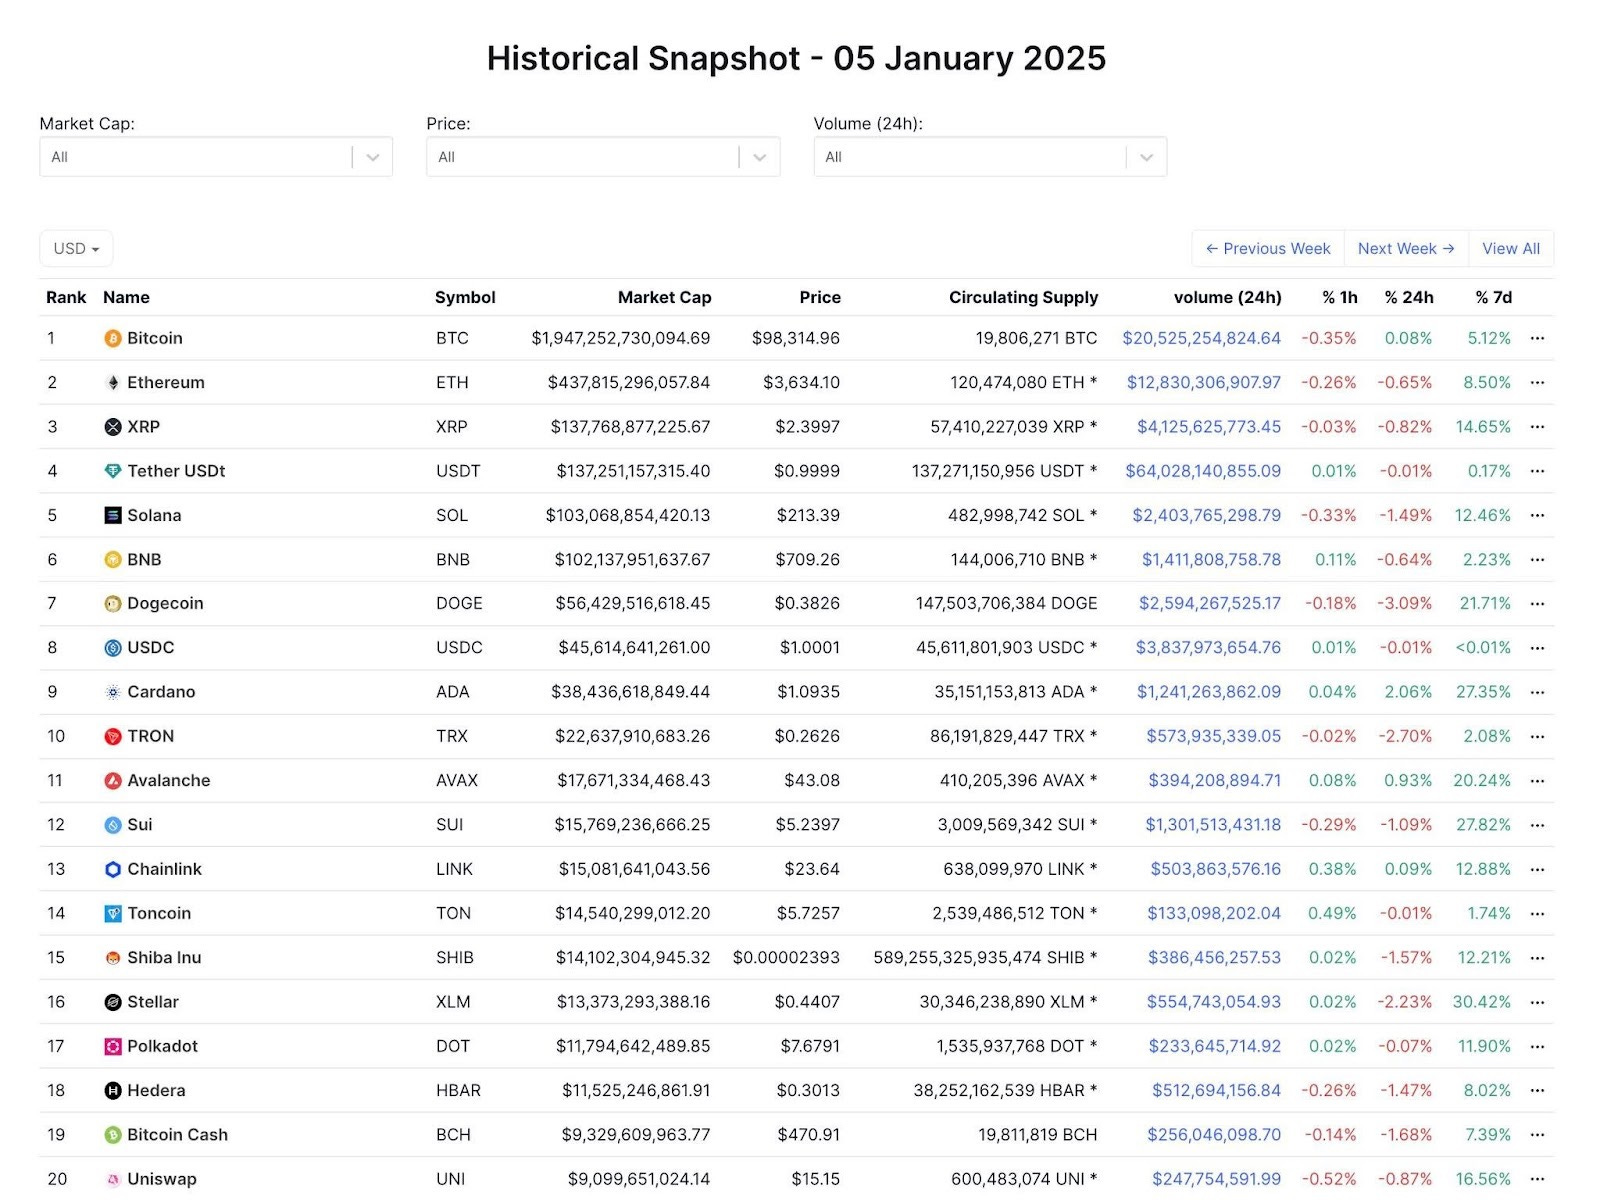Click the Tether USDt logo icon
Image resolution: width=1600 pixels, height=1200 pixels.
pos(113,471)
